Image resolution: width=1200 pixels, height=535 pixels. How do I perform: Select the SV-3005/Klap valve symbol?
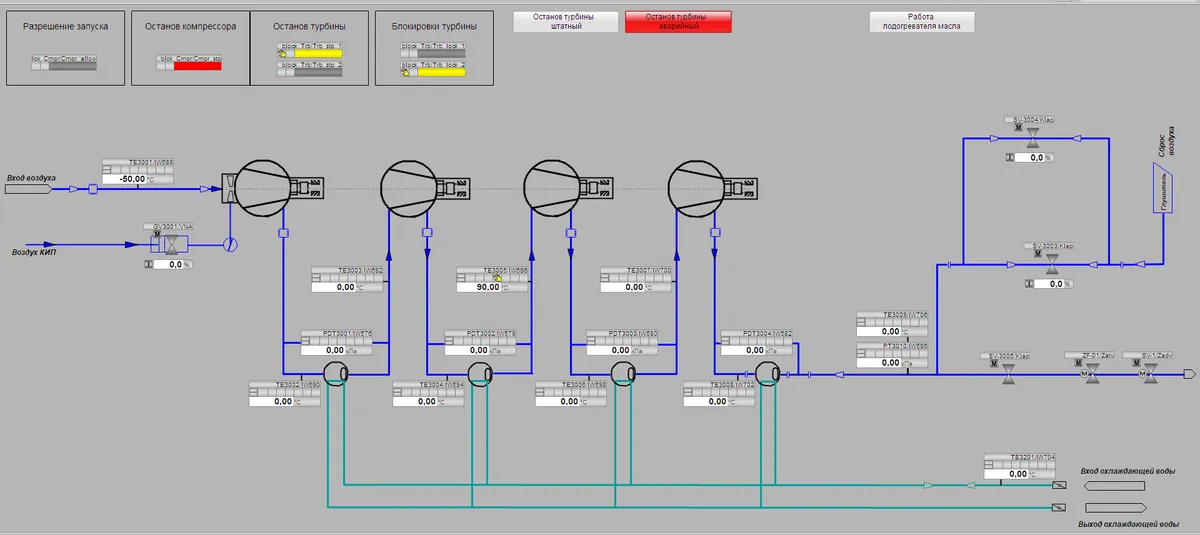1009,374
